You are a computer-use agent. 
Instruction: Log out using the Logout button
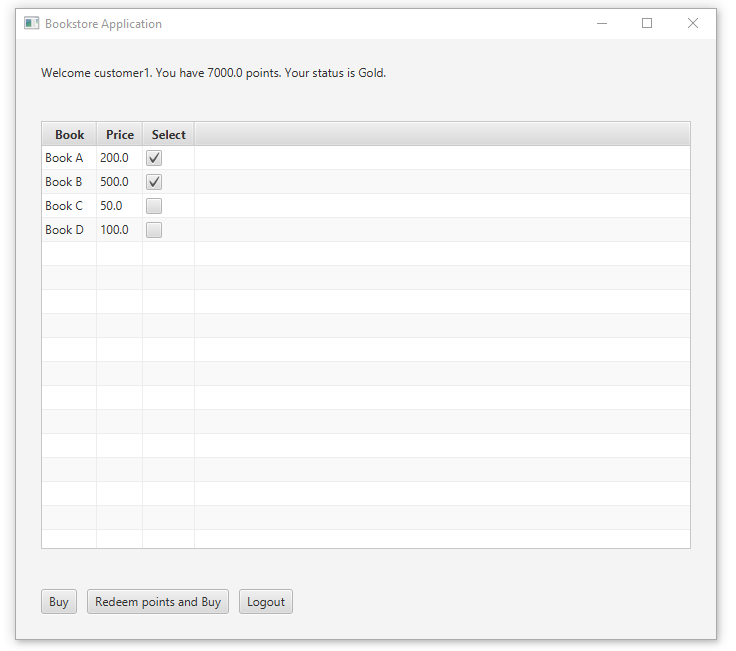(266, 602)
